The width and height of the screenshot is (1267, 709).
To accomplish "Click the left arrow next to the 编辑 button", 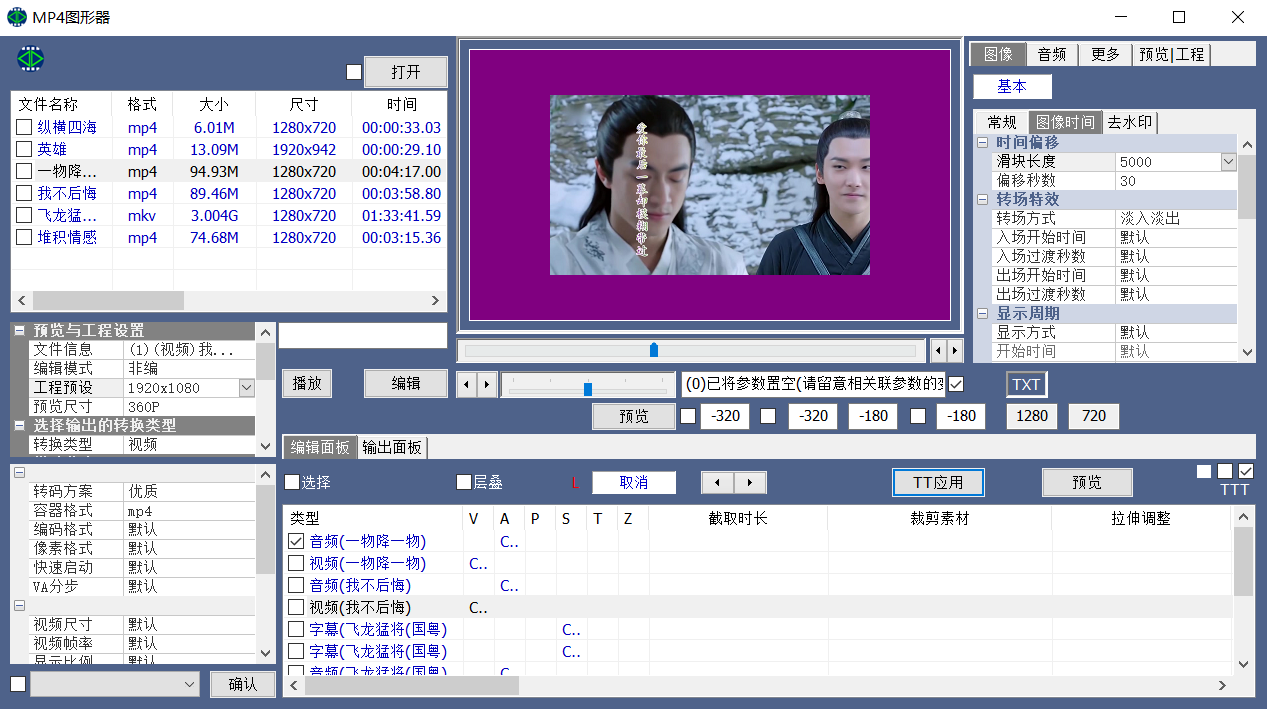I will (466, 384).
